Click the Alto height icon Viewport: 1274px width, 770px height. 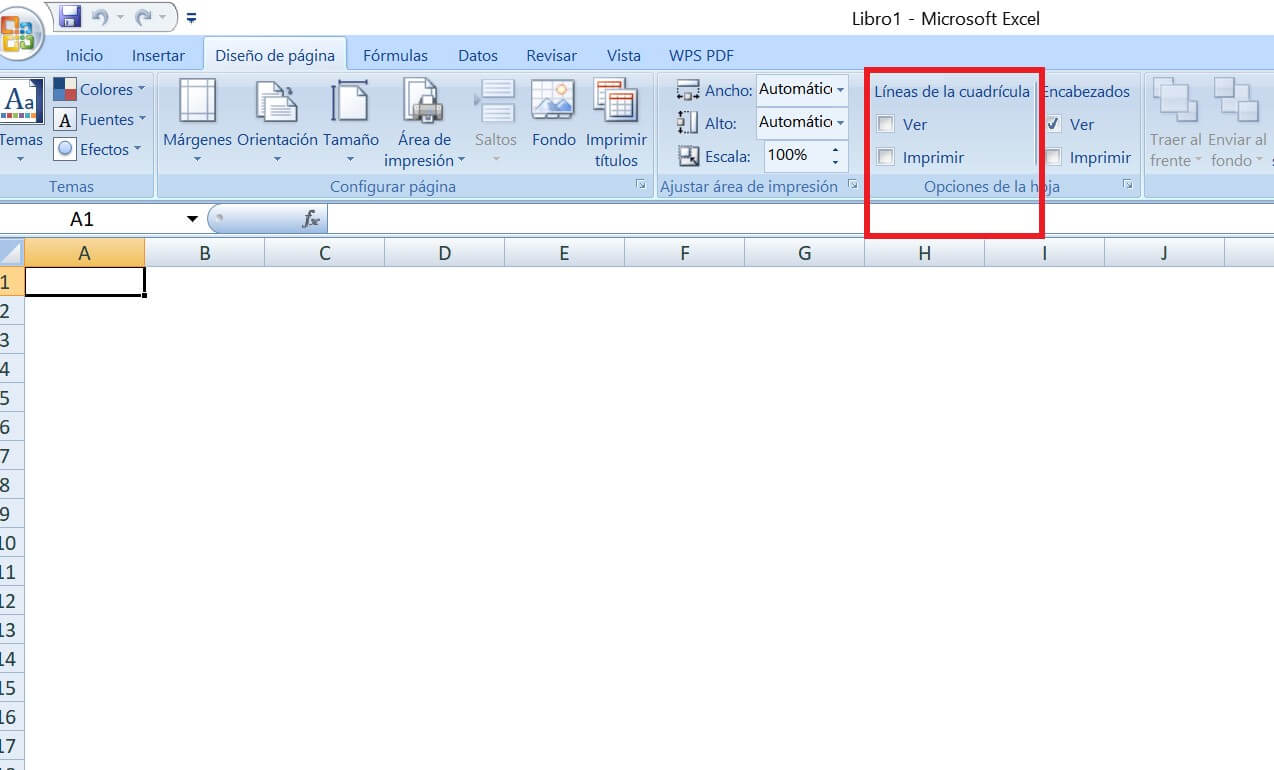click(x=688, y=123)
